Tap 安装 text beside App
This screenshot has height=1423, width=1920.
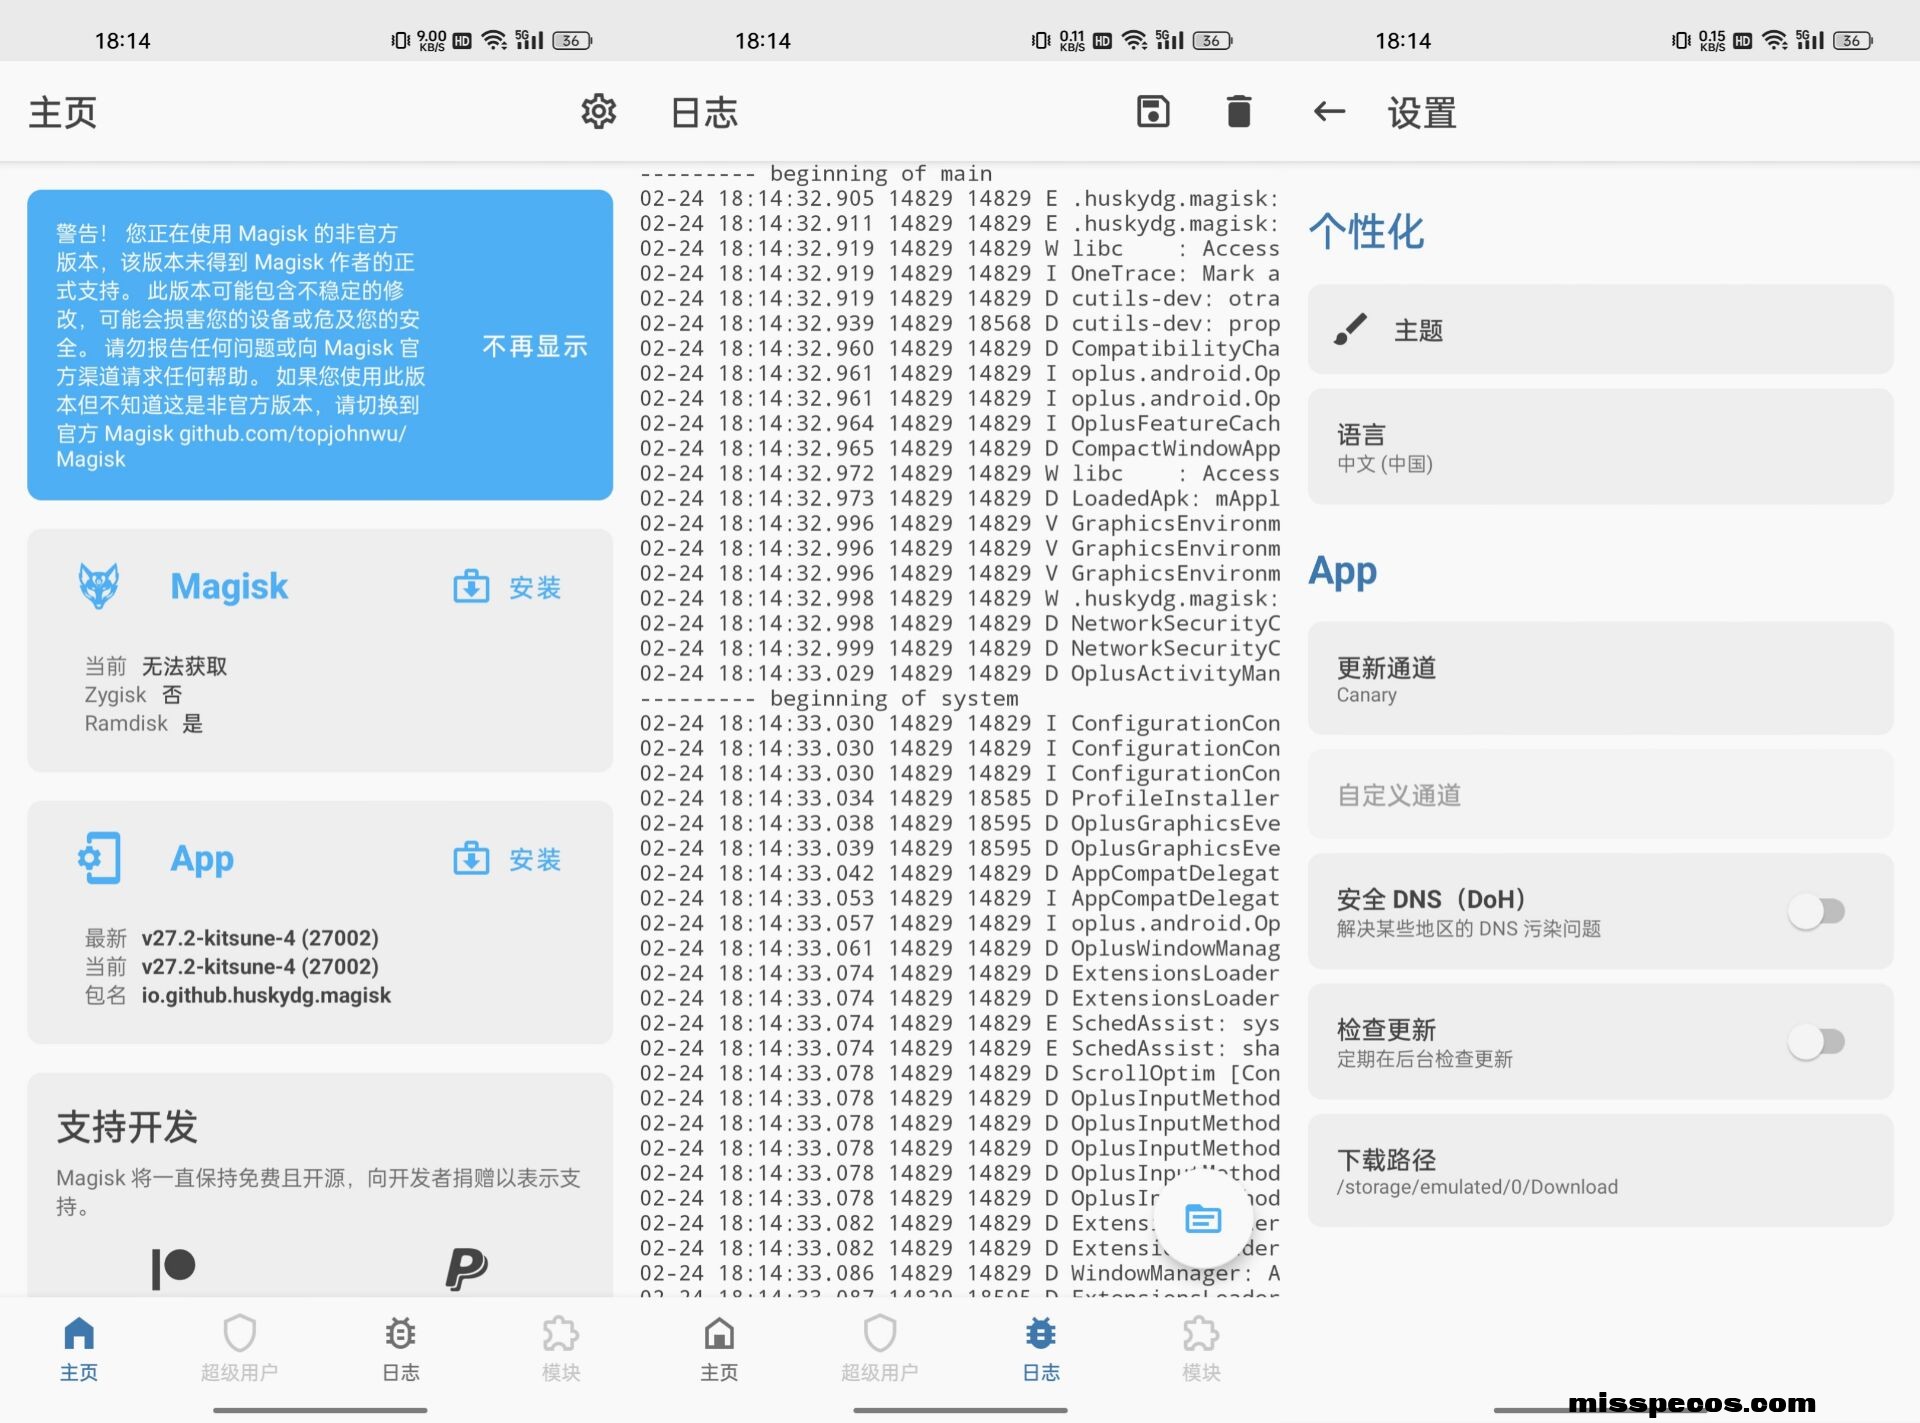click(535, 859)
